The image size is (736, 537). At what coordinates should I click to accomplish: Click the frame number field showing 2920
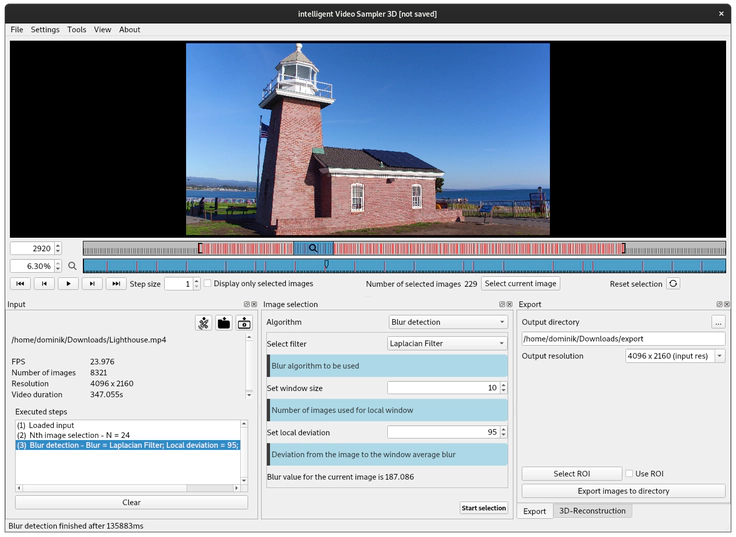[x=32, y=248]
